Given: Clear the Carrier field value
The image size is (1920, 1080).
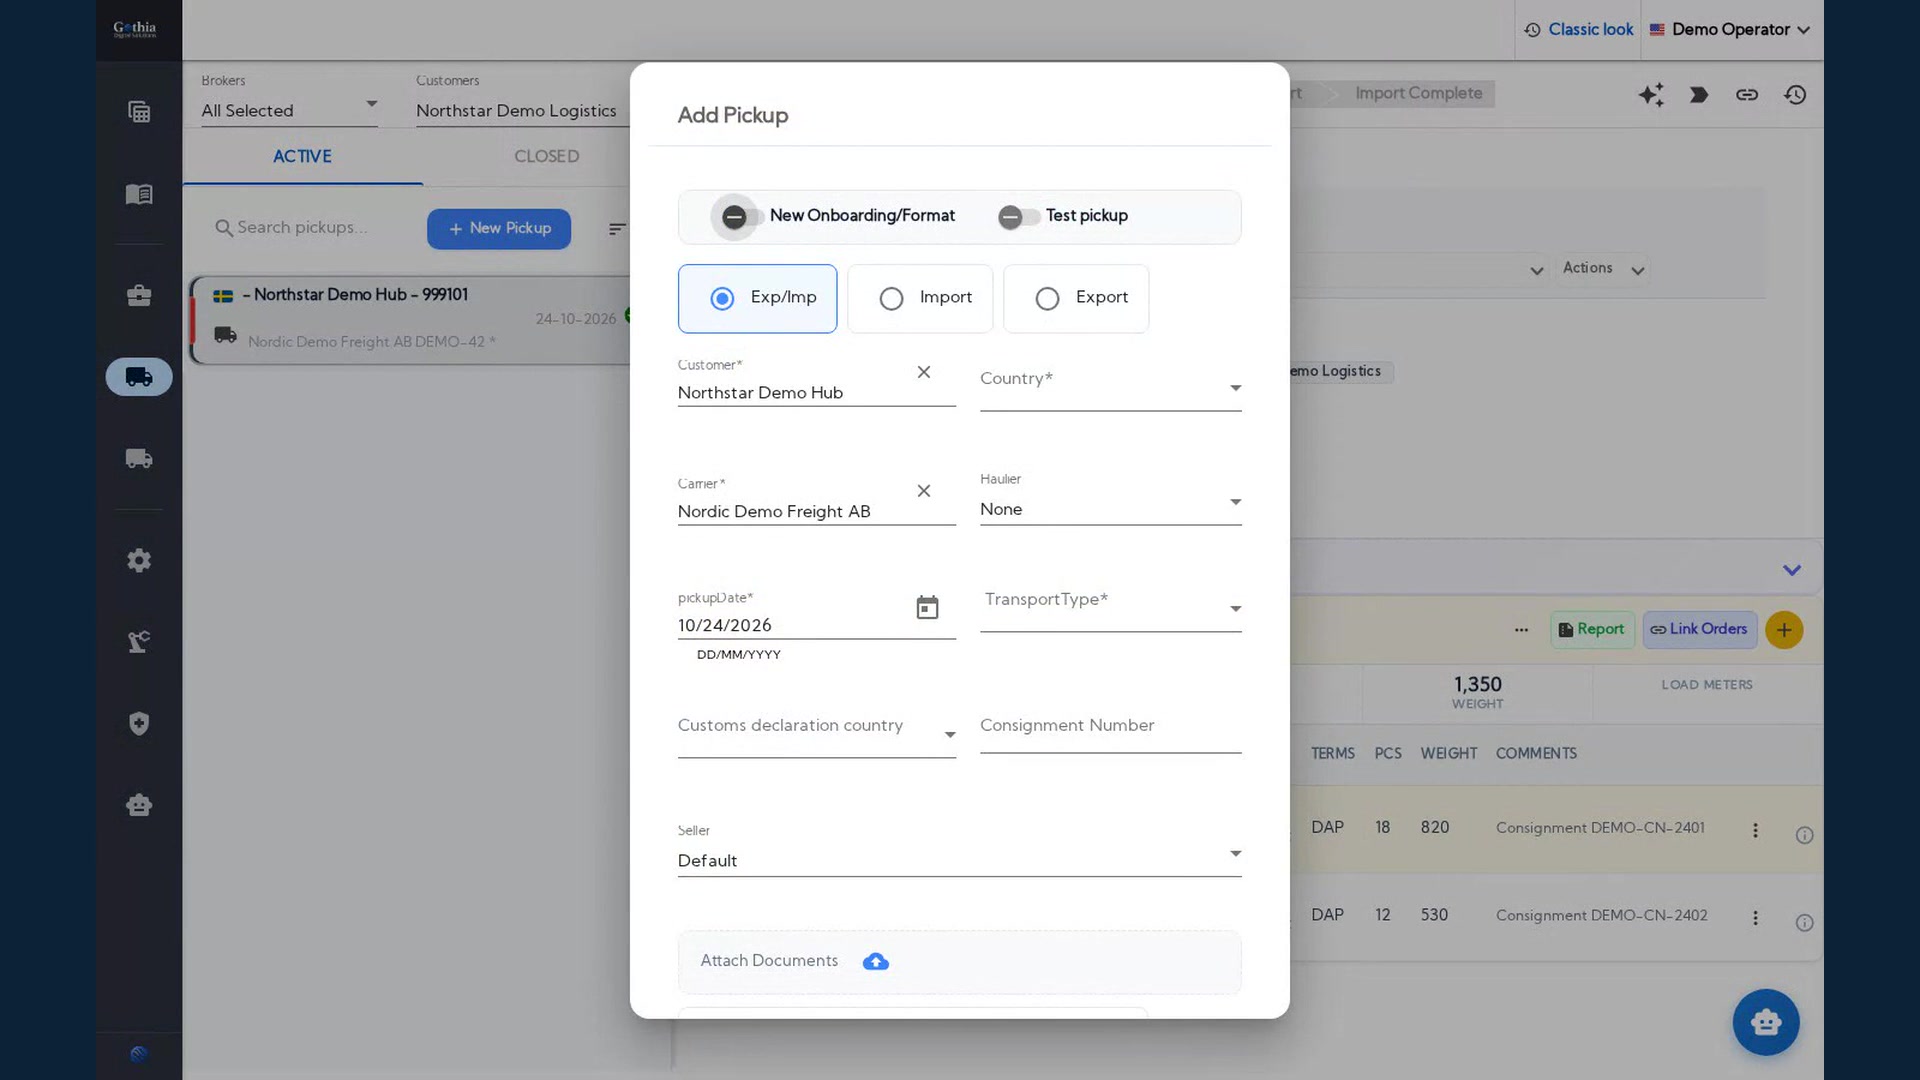Looking at the screenshot, I should pos(924,491).
